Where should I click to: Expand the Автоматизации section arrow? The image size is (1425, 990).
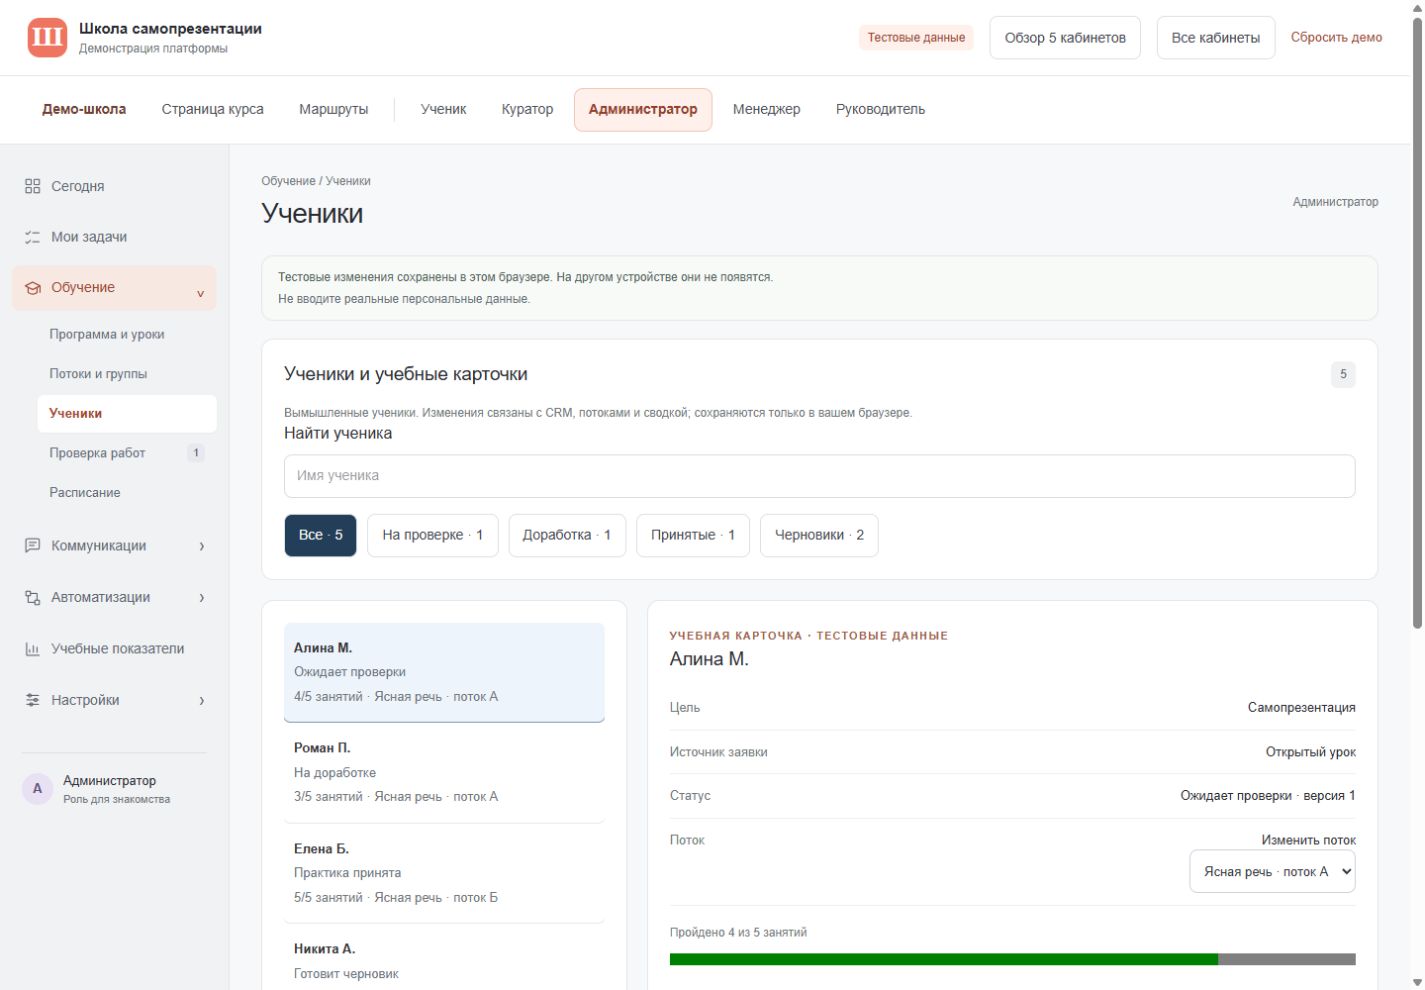202,597
